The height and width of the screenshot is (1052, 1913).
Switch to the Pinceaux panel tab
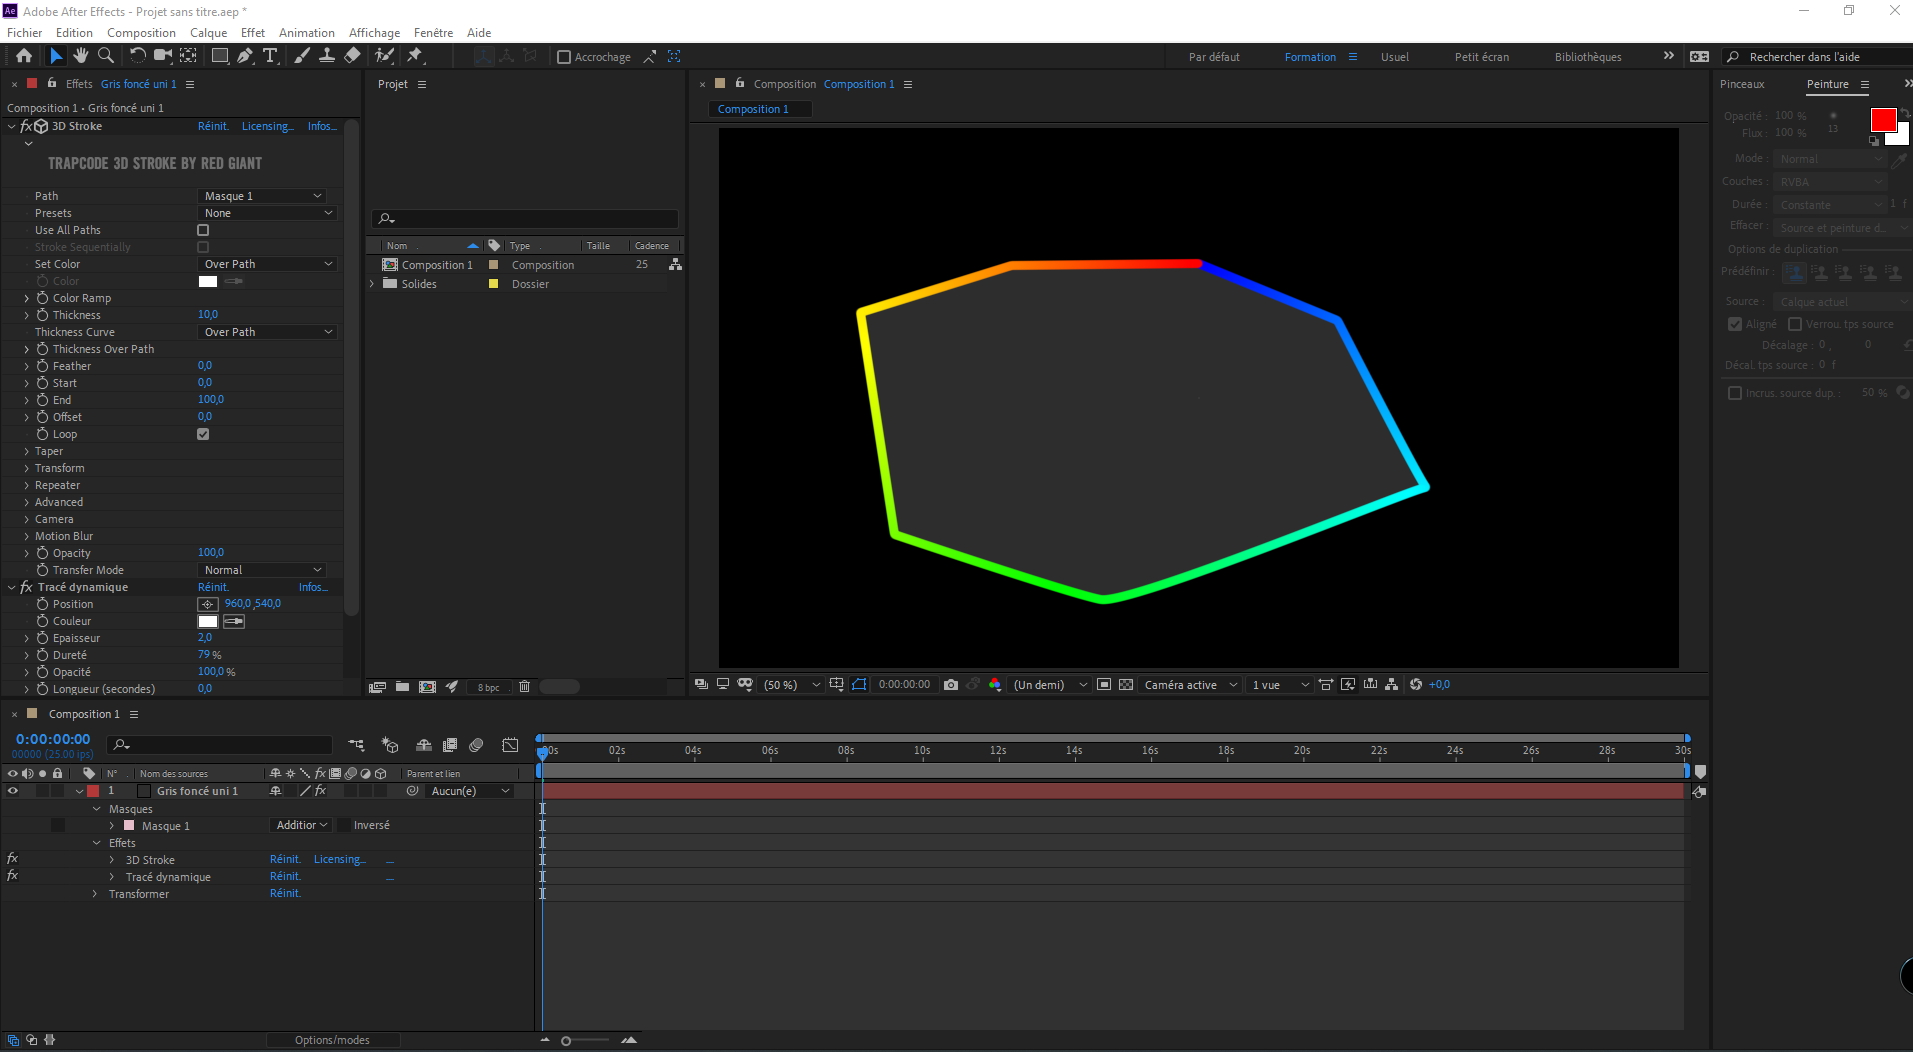click(x=1742, y=84)
